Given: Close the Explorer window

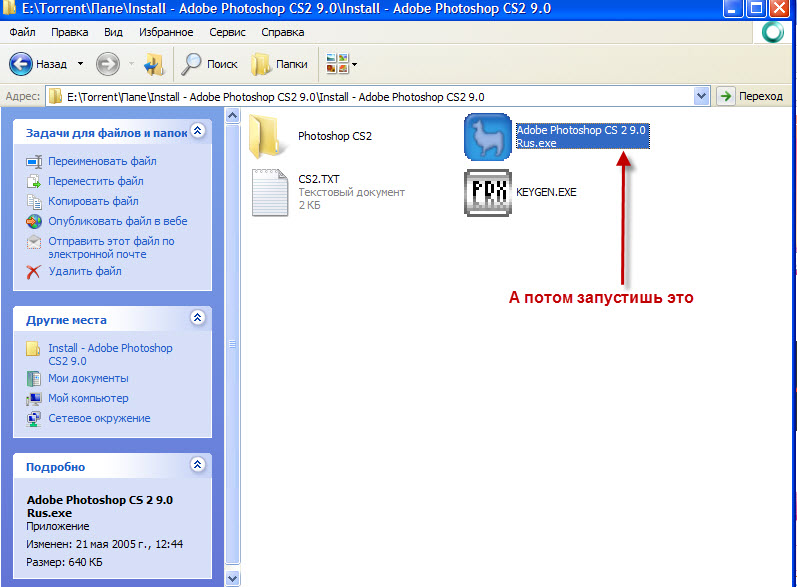Looking at the screenshot, I should click(780, 8).
